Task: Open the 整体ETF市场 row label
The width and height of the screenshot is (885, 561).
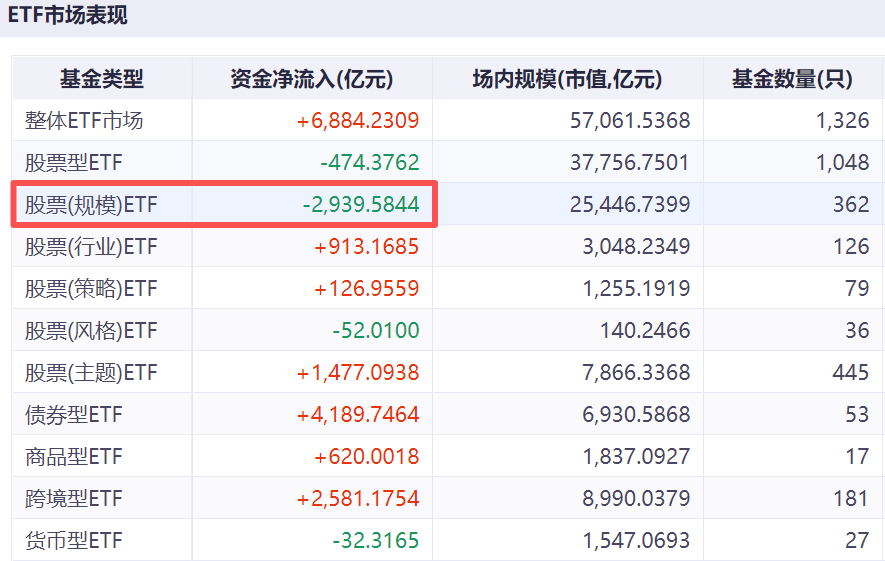Action: click(x=84, y=121)
